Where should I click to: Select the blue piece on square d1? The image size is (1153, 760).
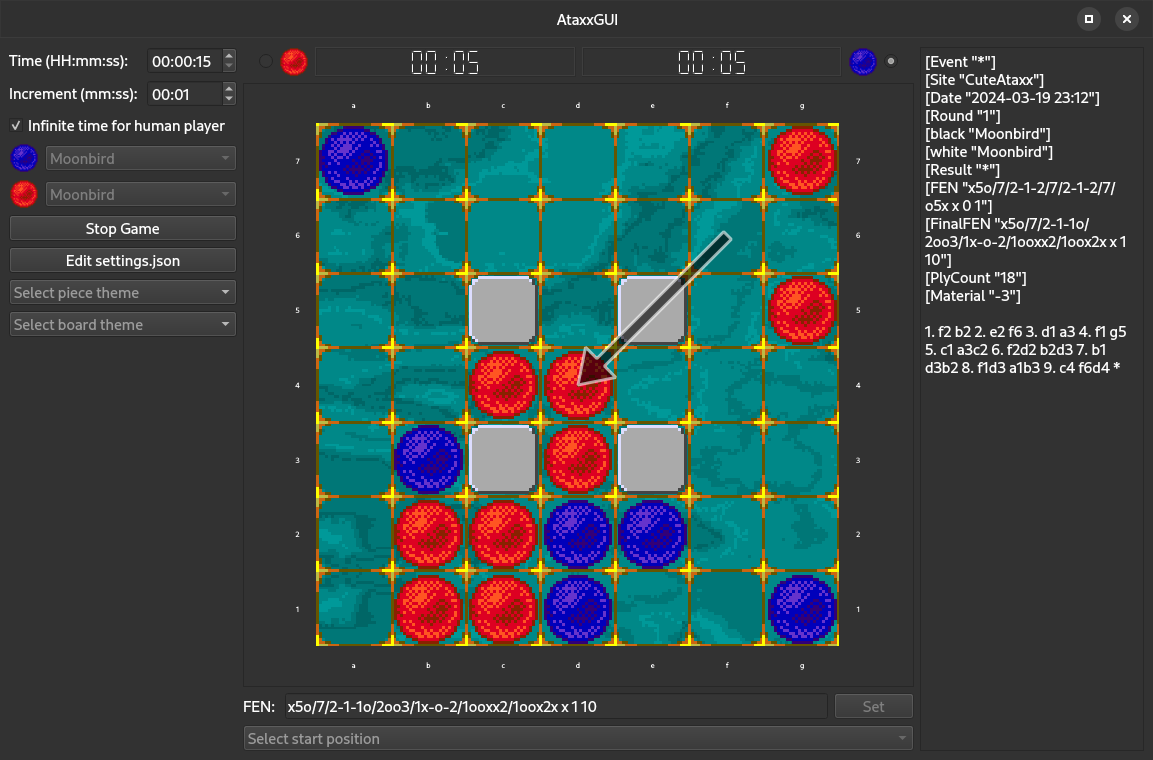tap(578, 609)
